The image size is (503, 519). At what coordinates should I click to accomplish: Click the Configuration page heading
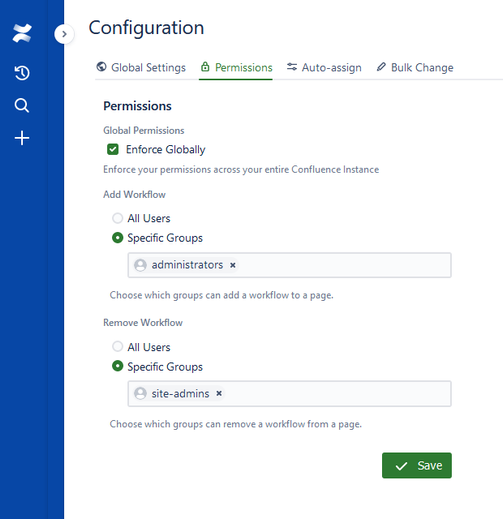tap(146, 28)
